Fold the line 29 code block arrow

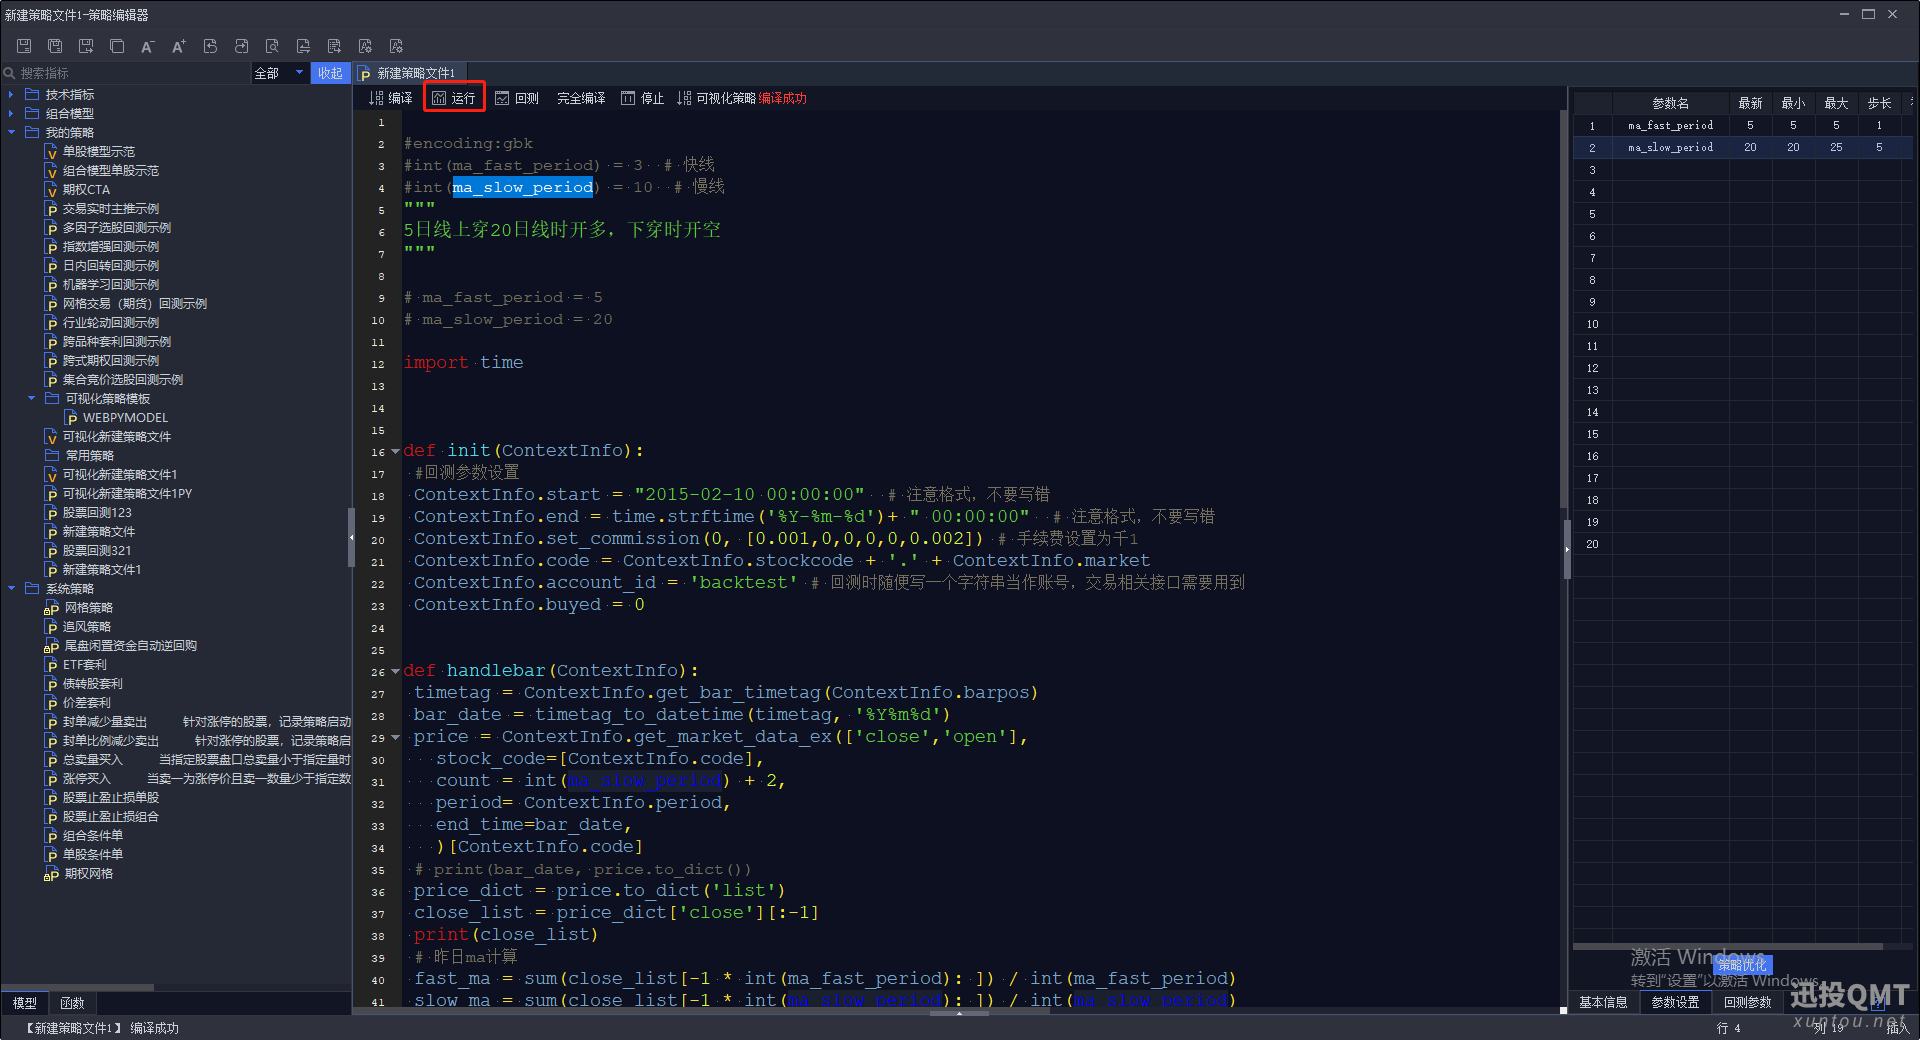395,737
